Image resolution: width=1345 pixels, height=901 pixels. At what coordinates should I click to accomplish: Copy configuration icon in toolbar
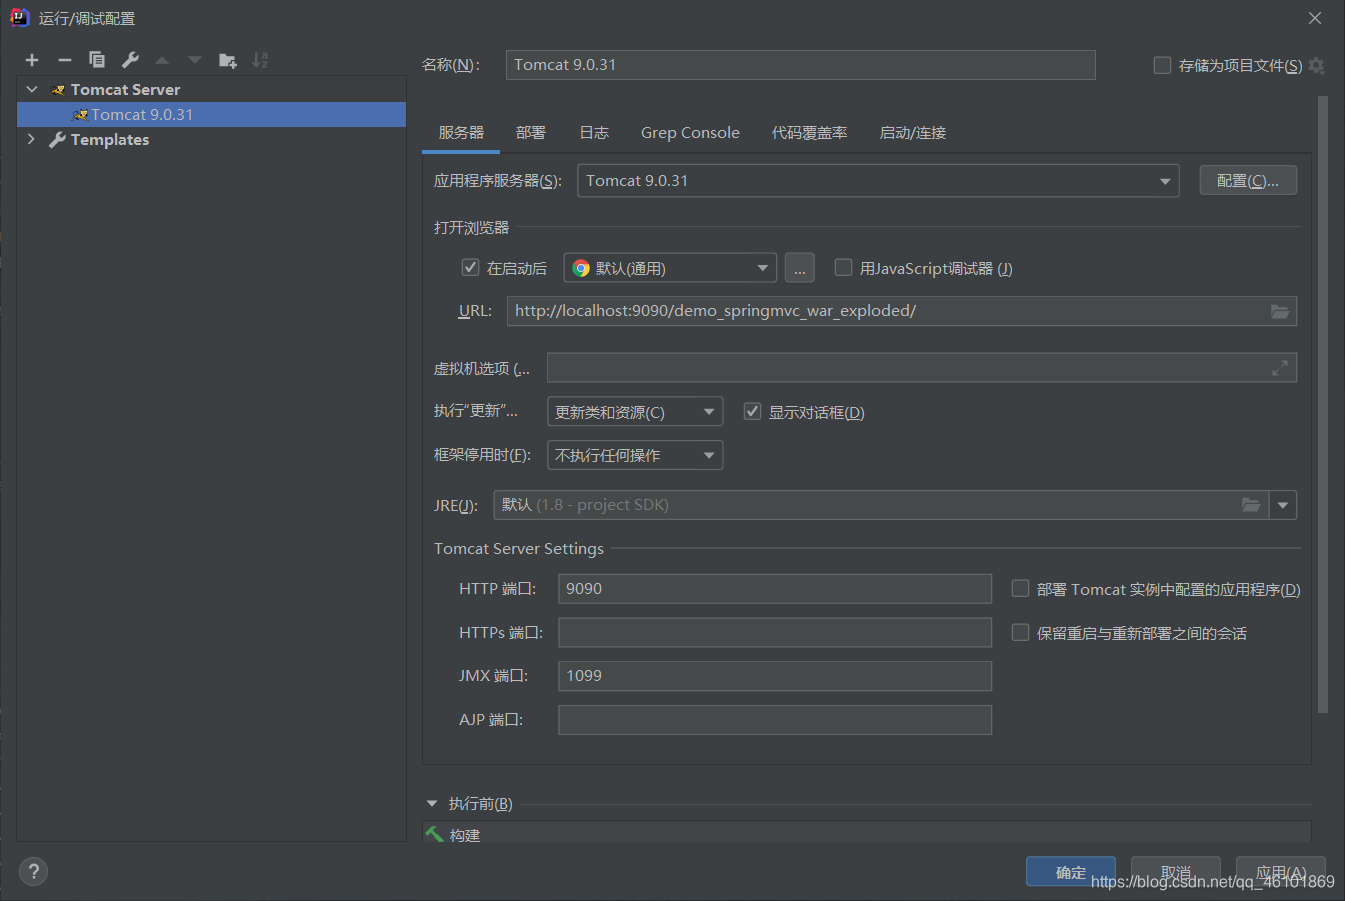point(97,60)
